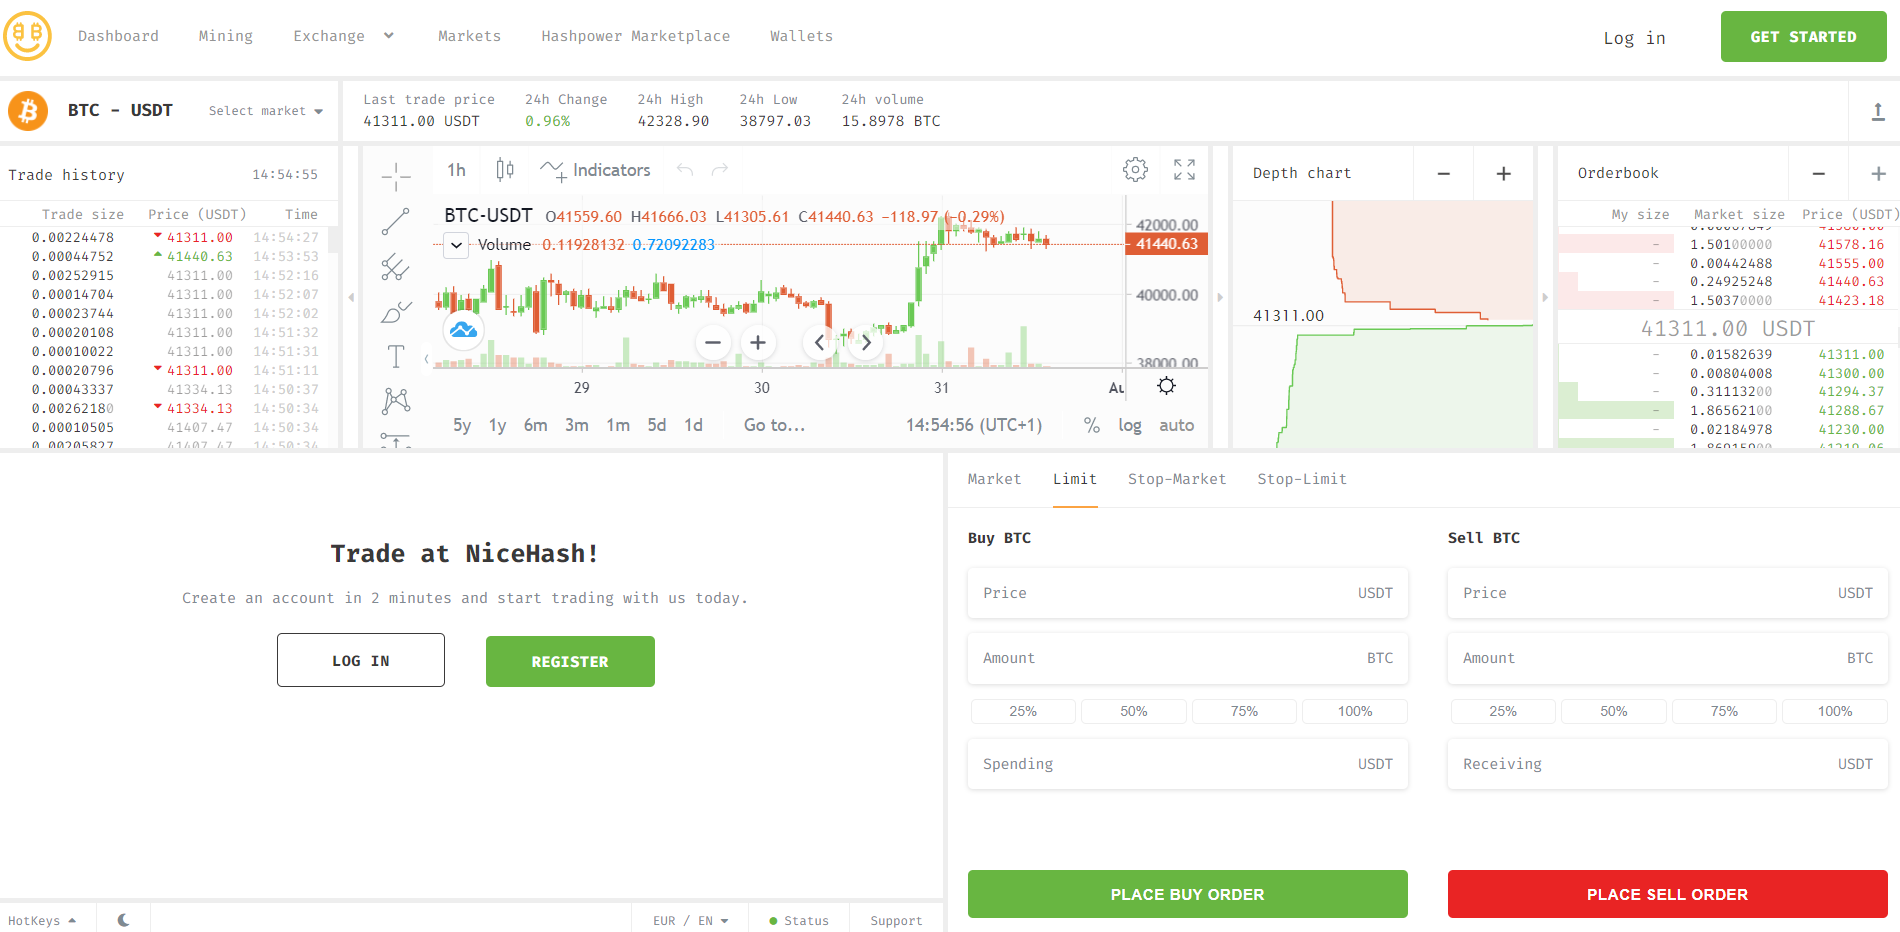This screenshot has width=1900, height=932.
Task: Click the orange Bitcoin coin icon
Action: point(28,110)
